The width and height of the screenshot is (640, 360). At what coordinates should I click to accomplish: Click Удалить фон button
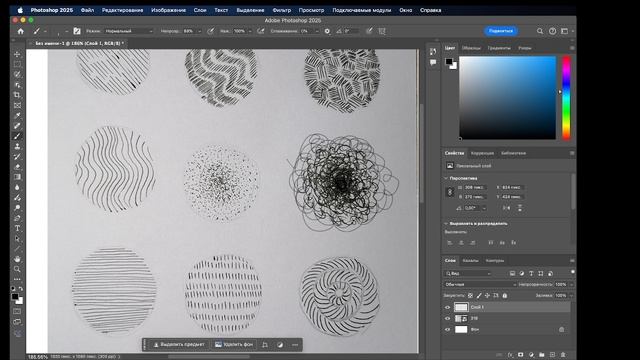click(234, 344)
